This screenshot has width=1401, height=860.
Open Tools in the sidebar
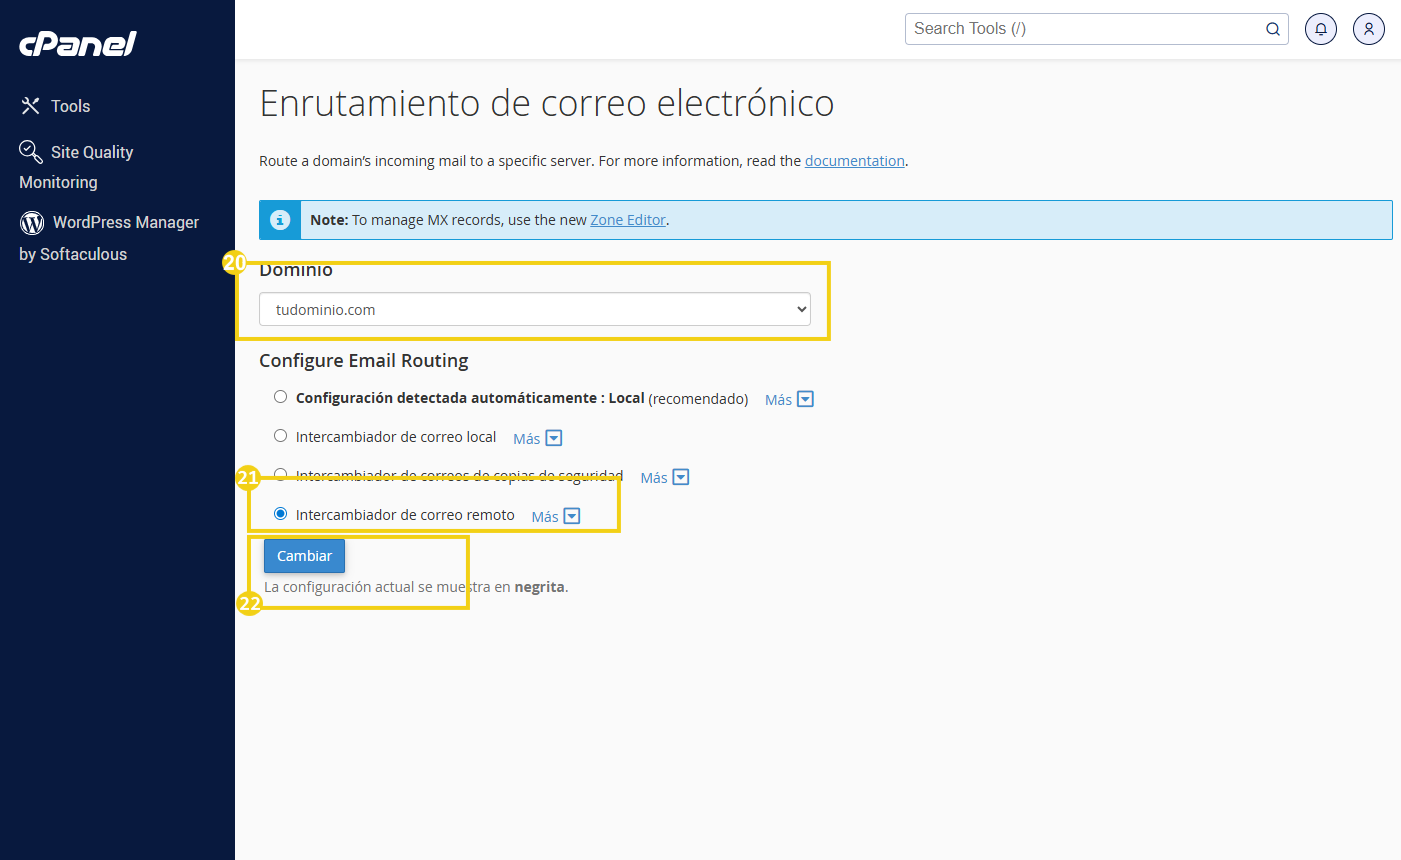tap(70, 106)
